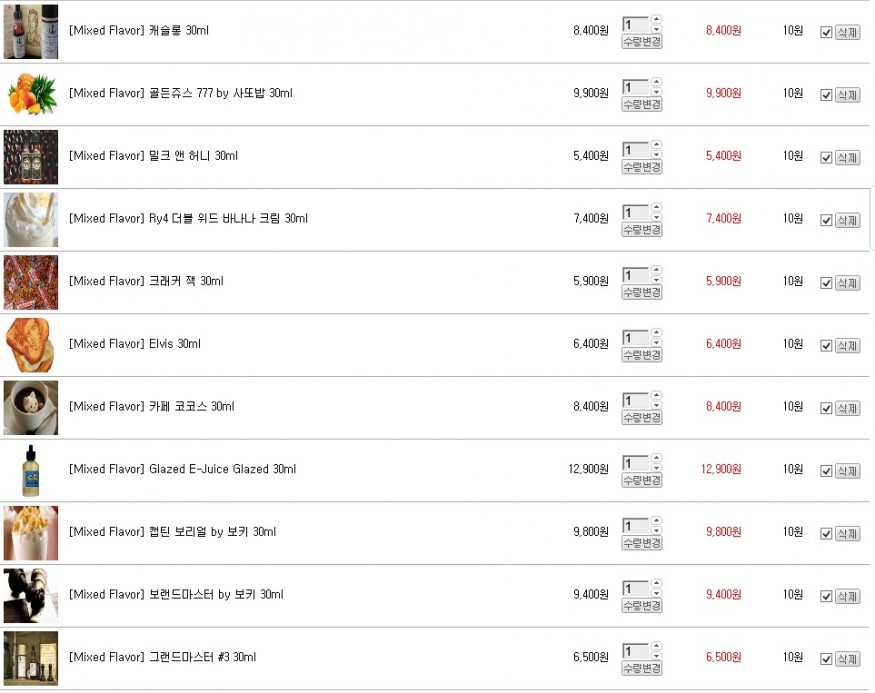The width and height of the screenshot is (875, 693).
Task: Open the 크래커 잭 30ml product name link
Action: coord(146,281)
